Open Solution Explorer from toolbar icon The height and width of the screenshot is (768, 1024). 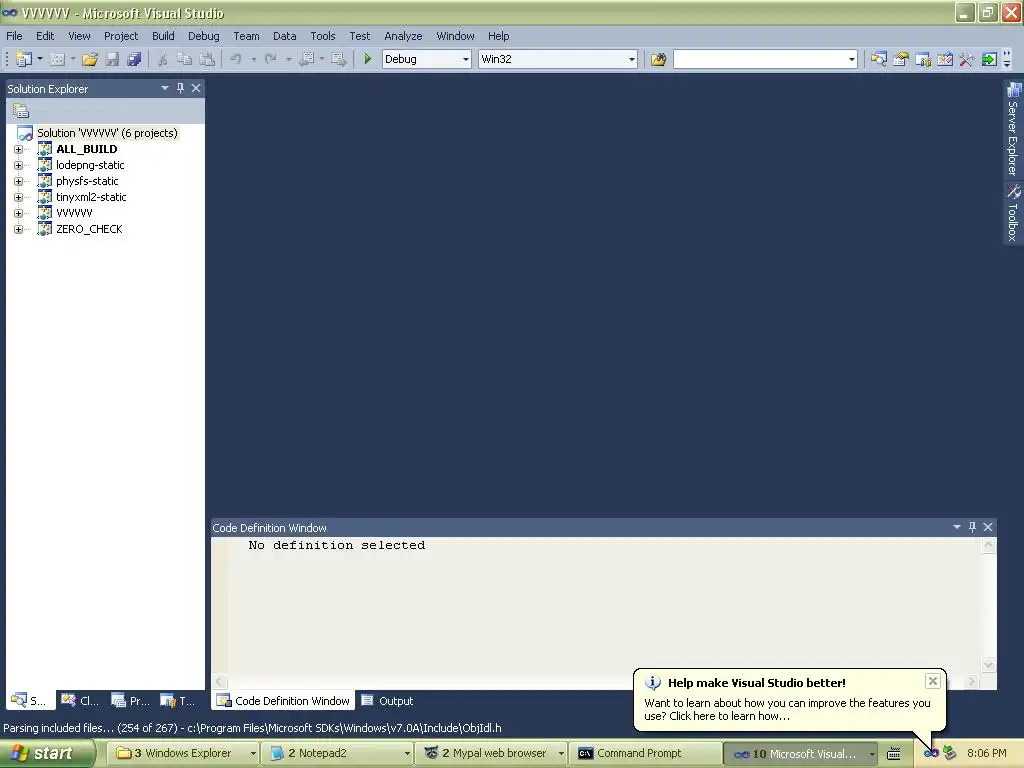(x=878, y=59)
